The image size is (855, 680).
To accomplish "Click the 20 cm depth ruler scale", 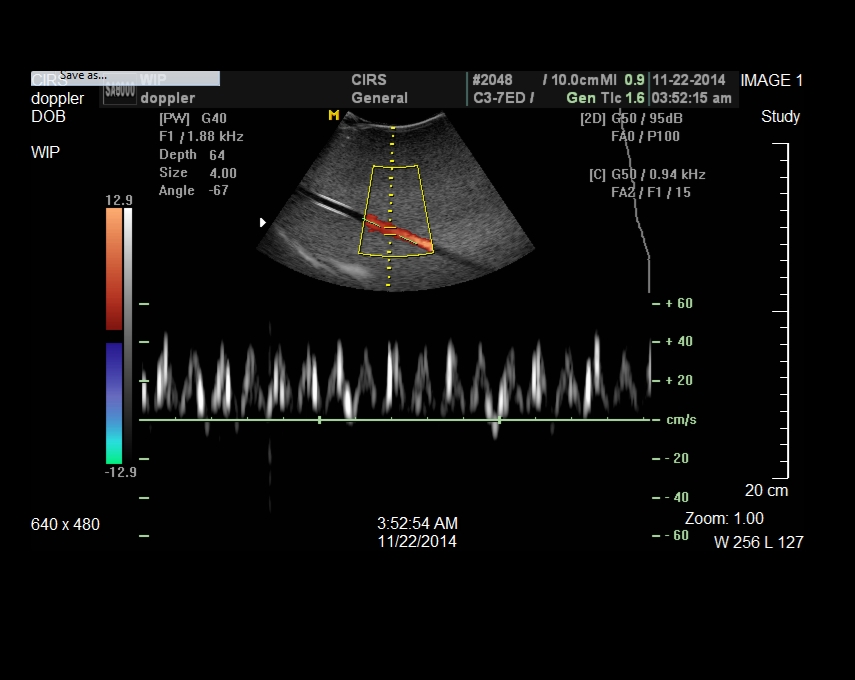I will pyautogui.click(x=783, y=312).
